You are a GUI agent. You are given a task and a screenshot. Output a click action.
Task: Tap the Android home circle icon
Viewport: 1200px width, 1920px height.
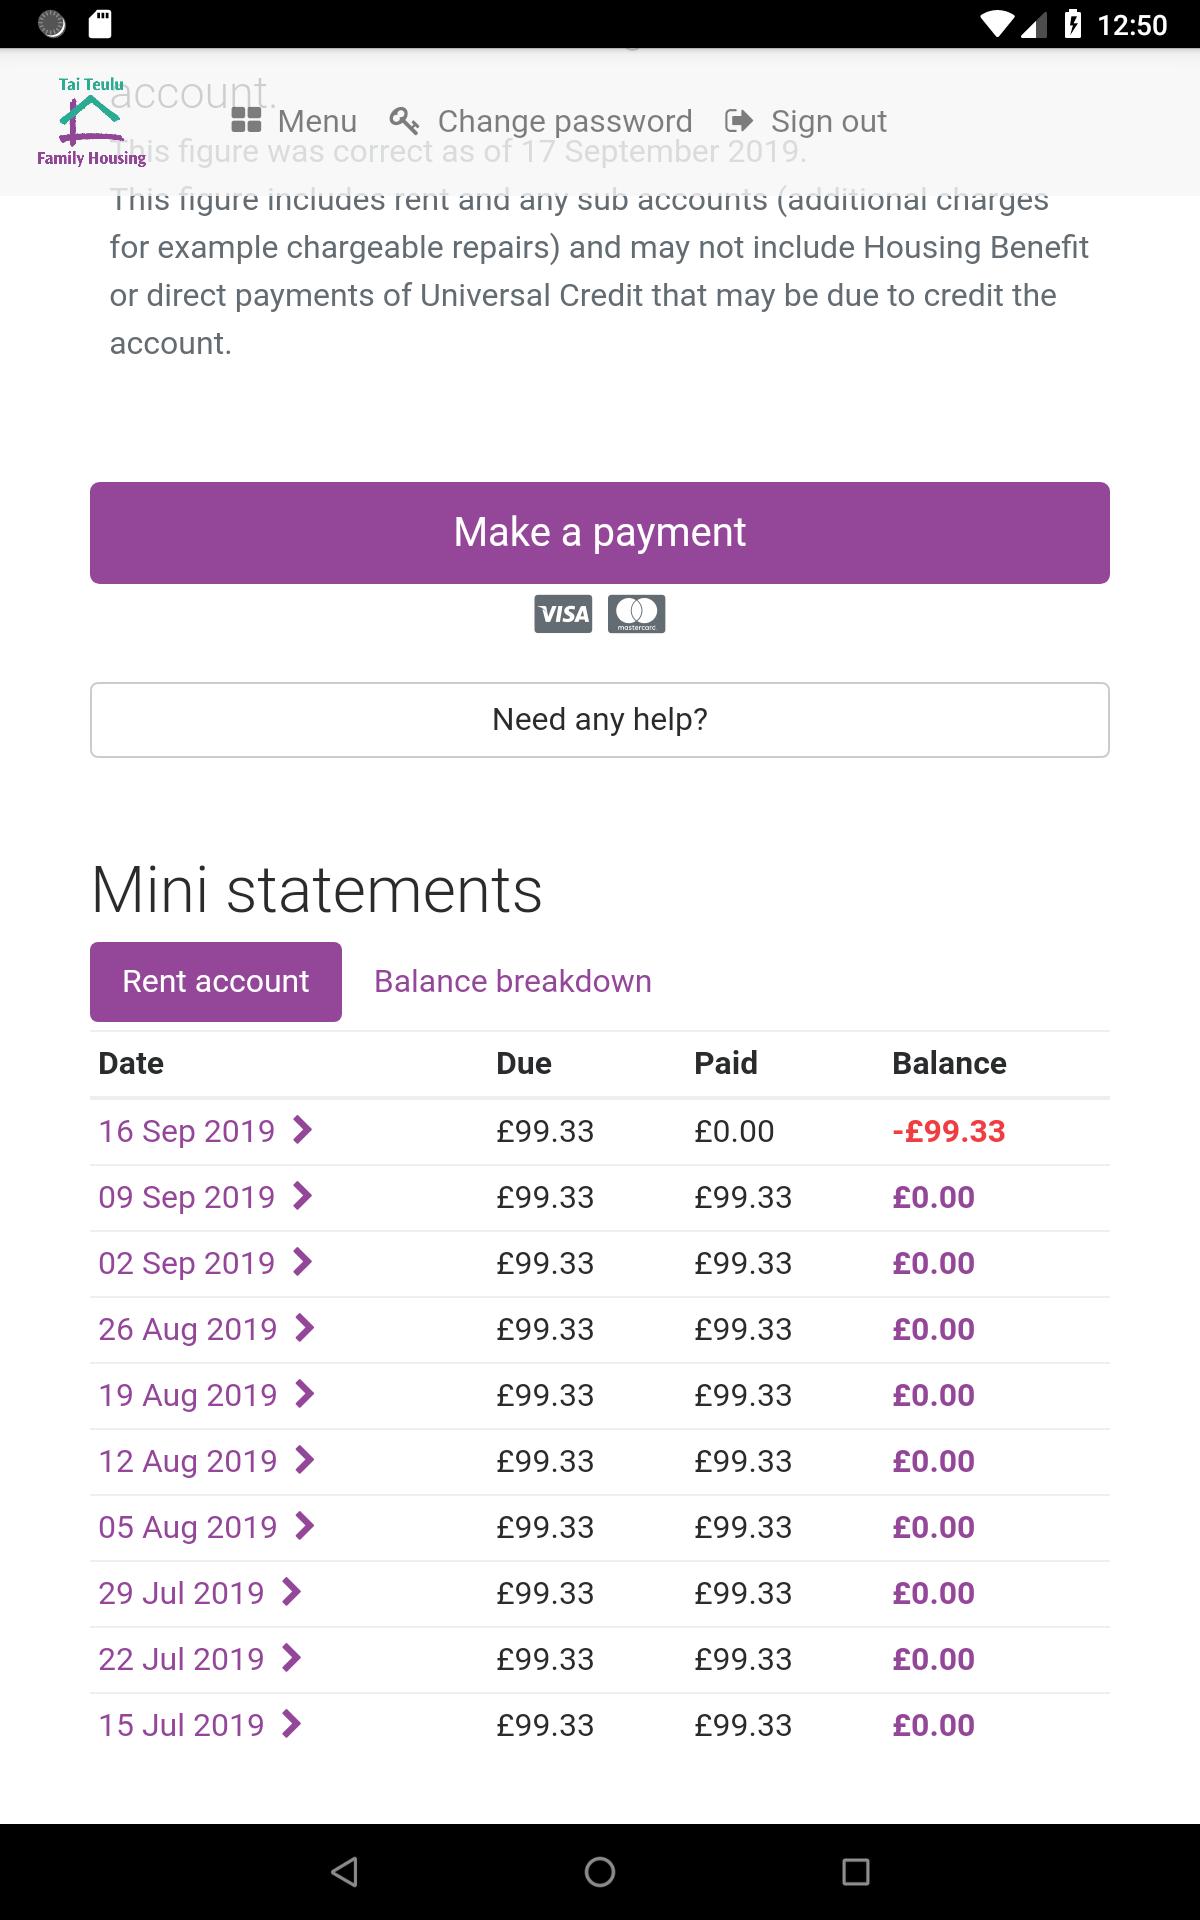point(600,1872)
